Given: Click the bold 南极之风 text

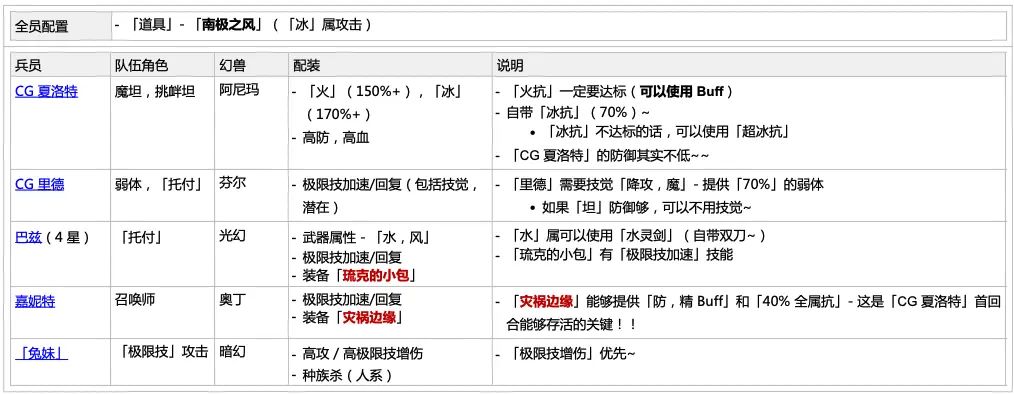Looking at the screenshot, I should pos(230,26).
